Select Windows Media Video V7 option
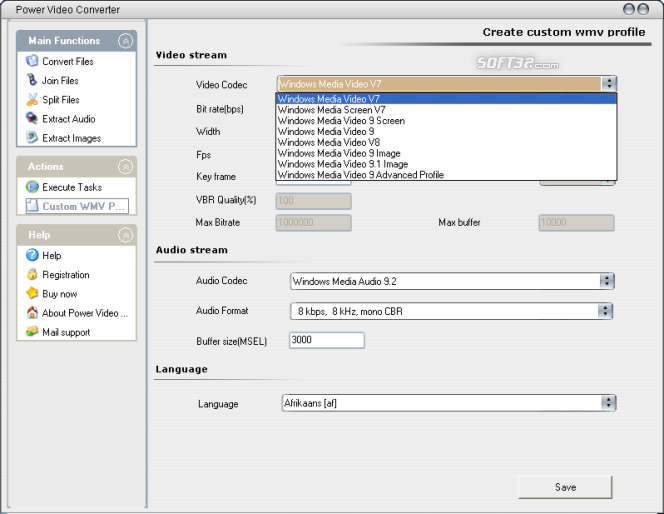The image size is (664, 514). click(x=446, y=99)
